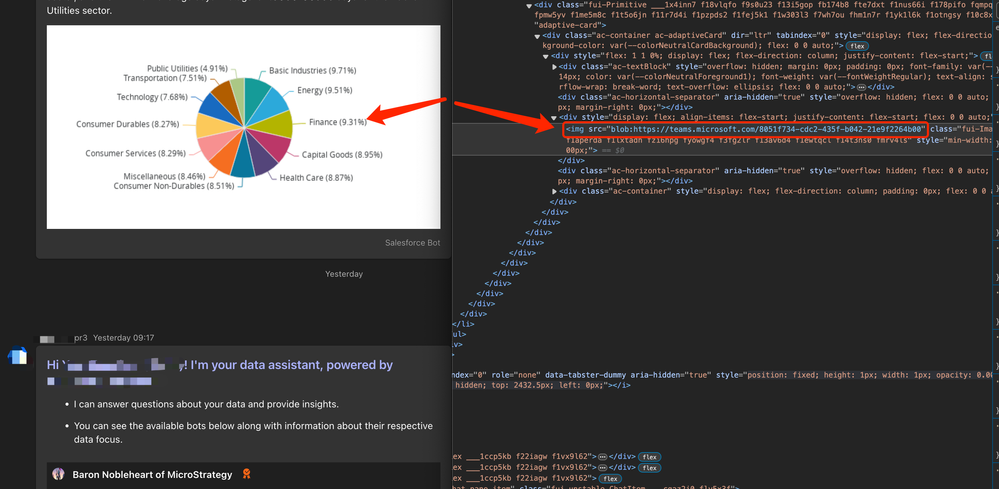
Task: Click the orange badge beside Baron Nobleheart
Action: click(x=245, y=474)
